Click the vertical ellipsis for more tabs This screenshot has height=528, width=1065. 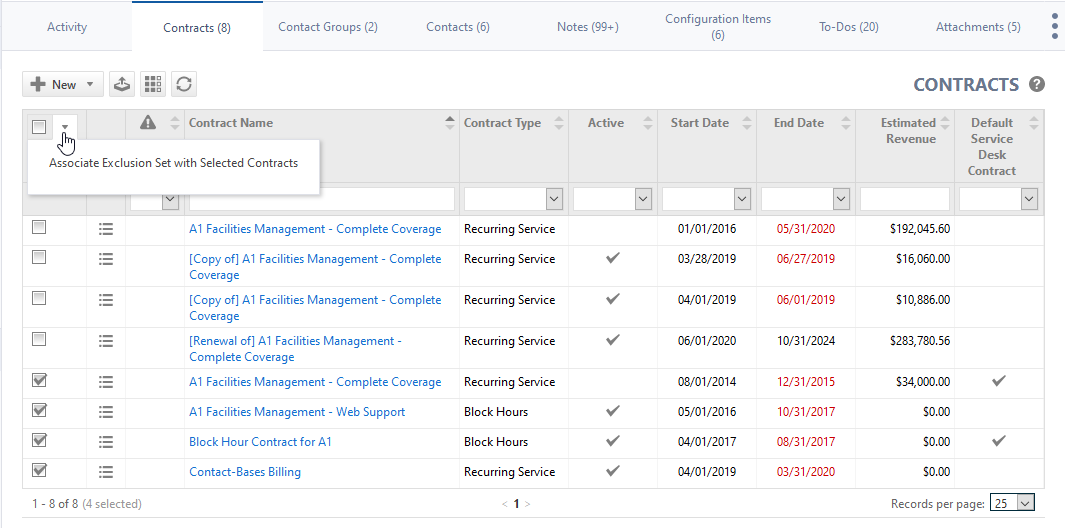tap(1054, 27)
